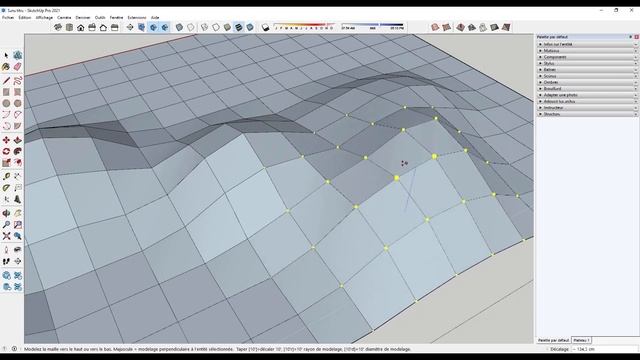
Task: Choose the Sandbox Add Detail tool
Action: point(495,27)
